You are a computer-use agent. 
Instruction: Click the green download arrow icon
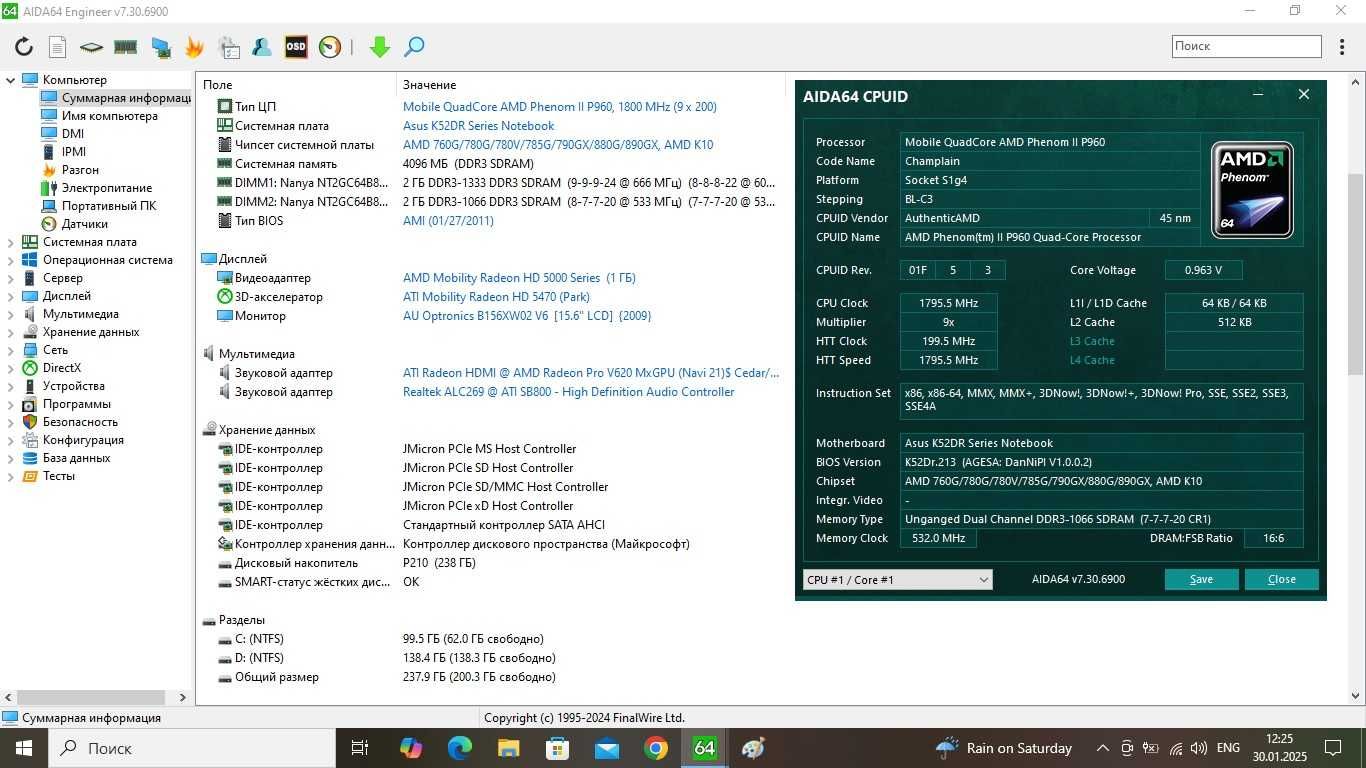coord(380,46)
